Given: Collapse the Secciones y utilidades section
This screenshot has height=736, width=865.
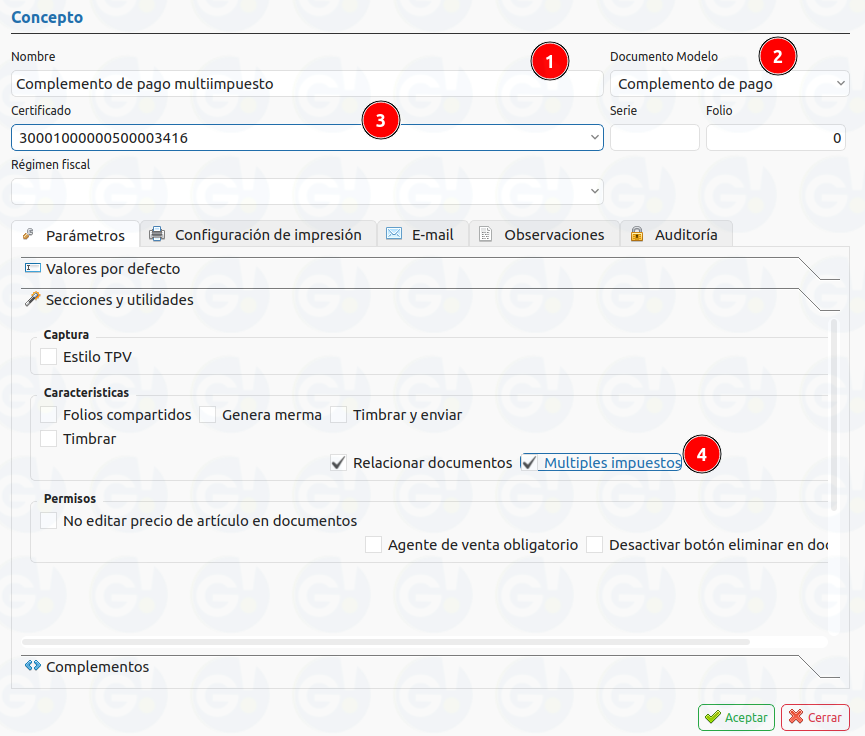Looking at the screenshot, I should click(430, 300).
